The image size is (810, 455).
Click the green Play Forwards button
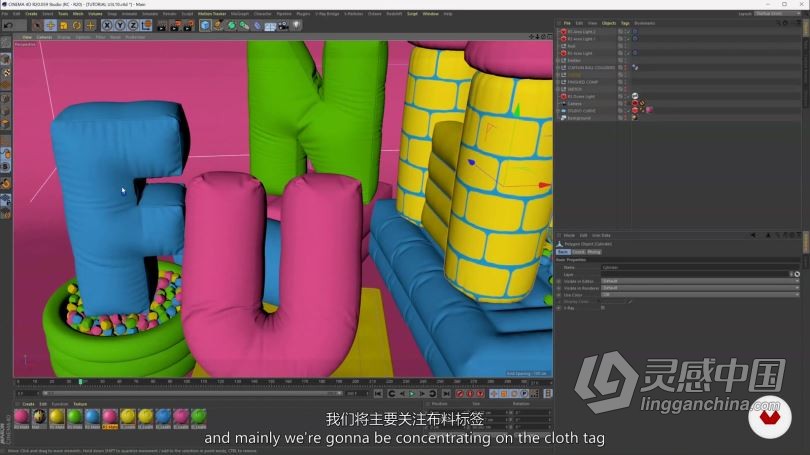tap(412, 394)
